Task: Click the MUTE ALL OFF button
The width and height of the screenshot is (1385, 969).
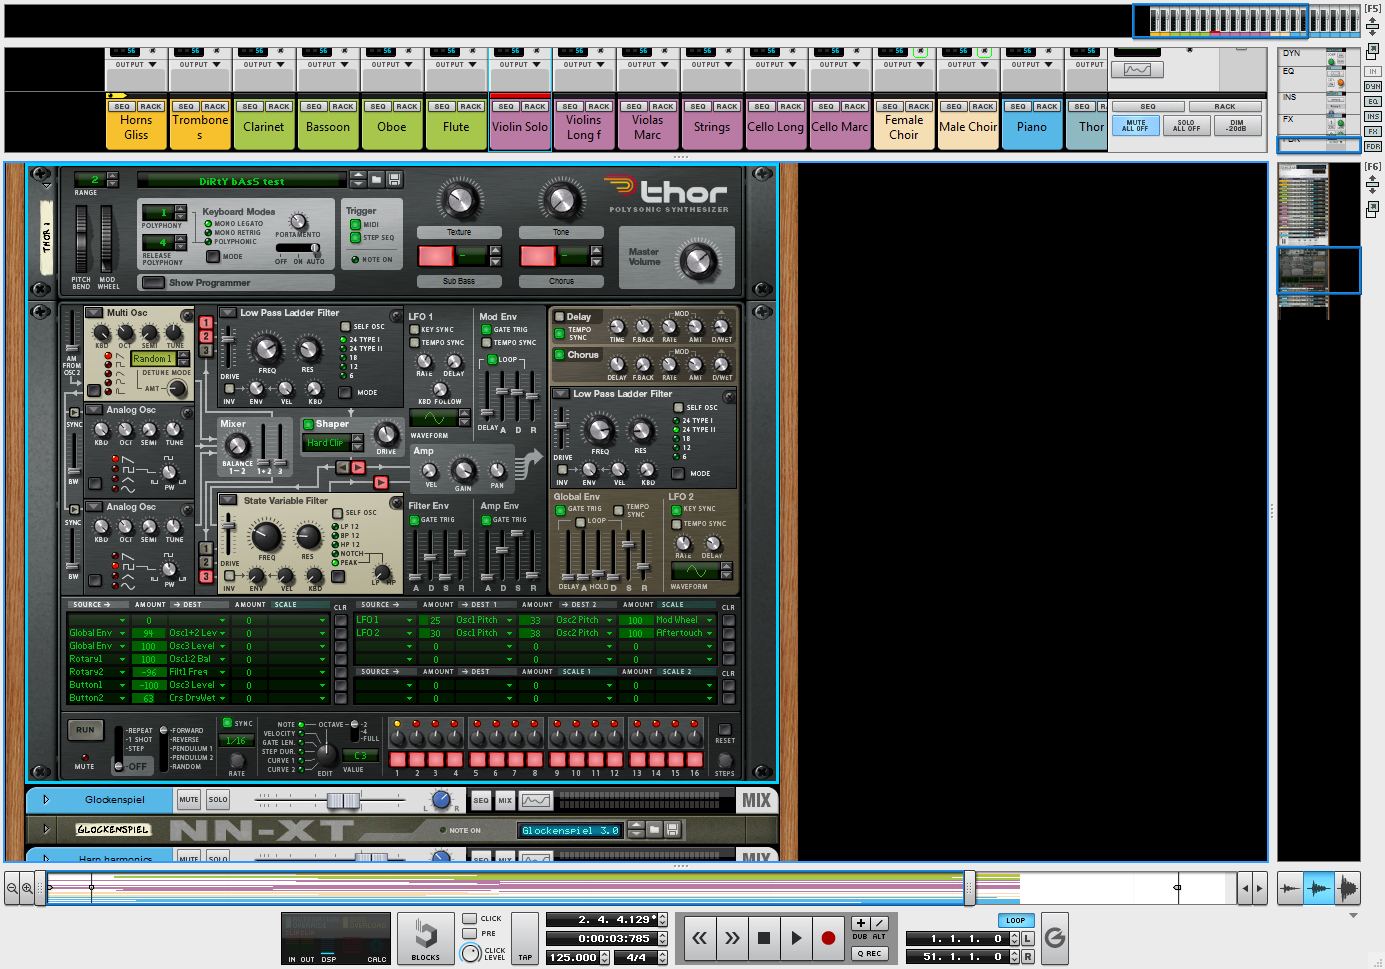Action: click(x=1136, y=126)
